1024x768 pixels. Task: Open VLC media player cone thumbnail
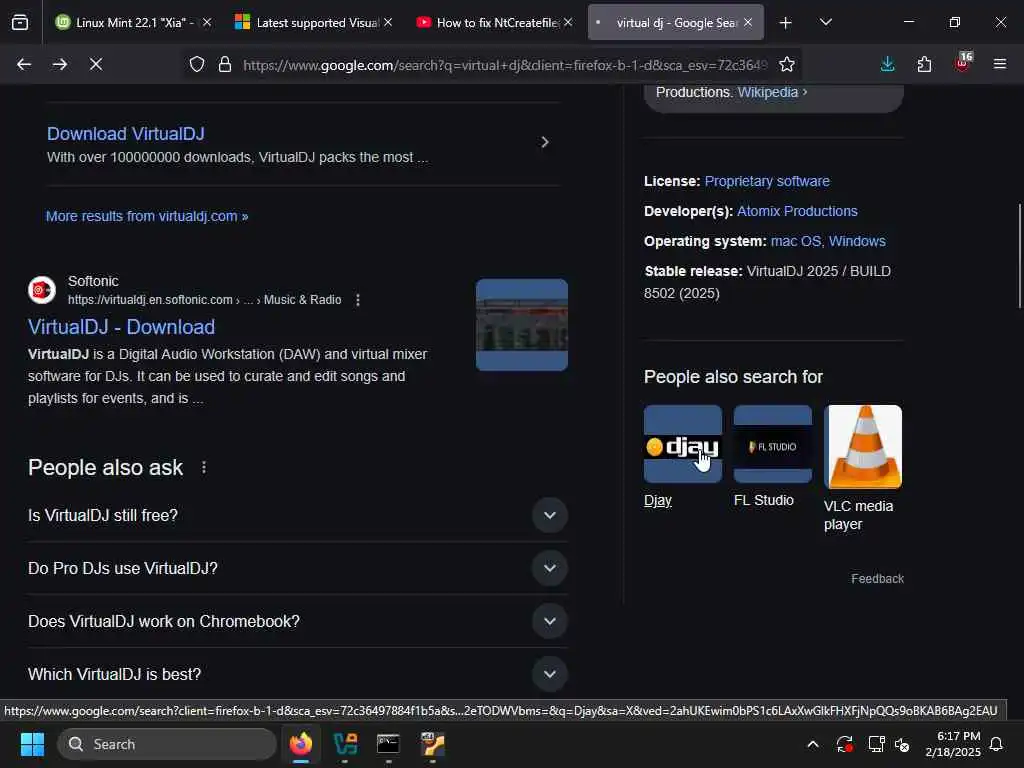tap(863, 447)
